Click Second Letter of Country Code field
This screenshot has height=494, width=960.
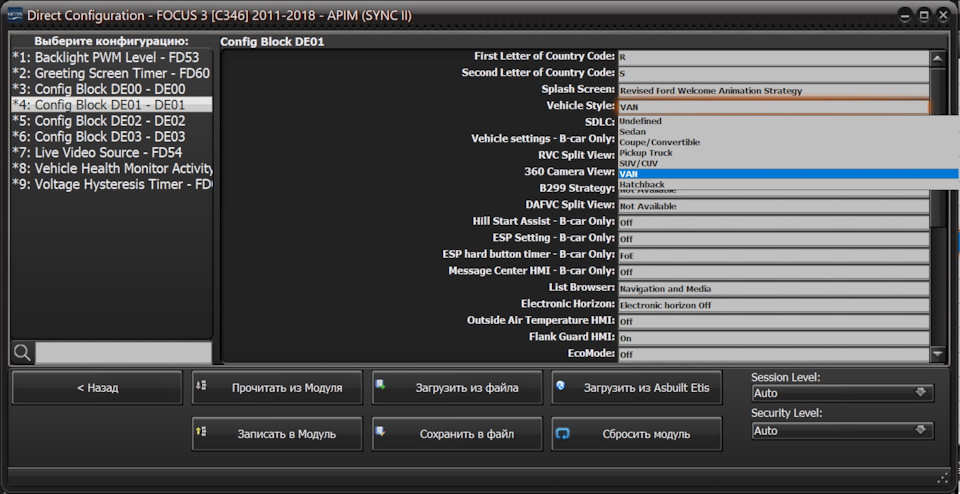pyautogui.click(x=774, y=74)
